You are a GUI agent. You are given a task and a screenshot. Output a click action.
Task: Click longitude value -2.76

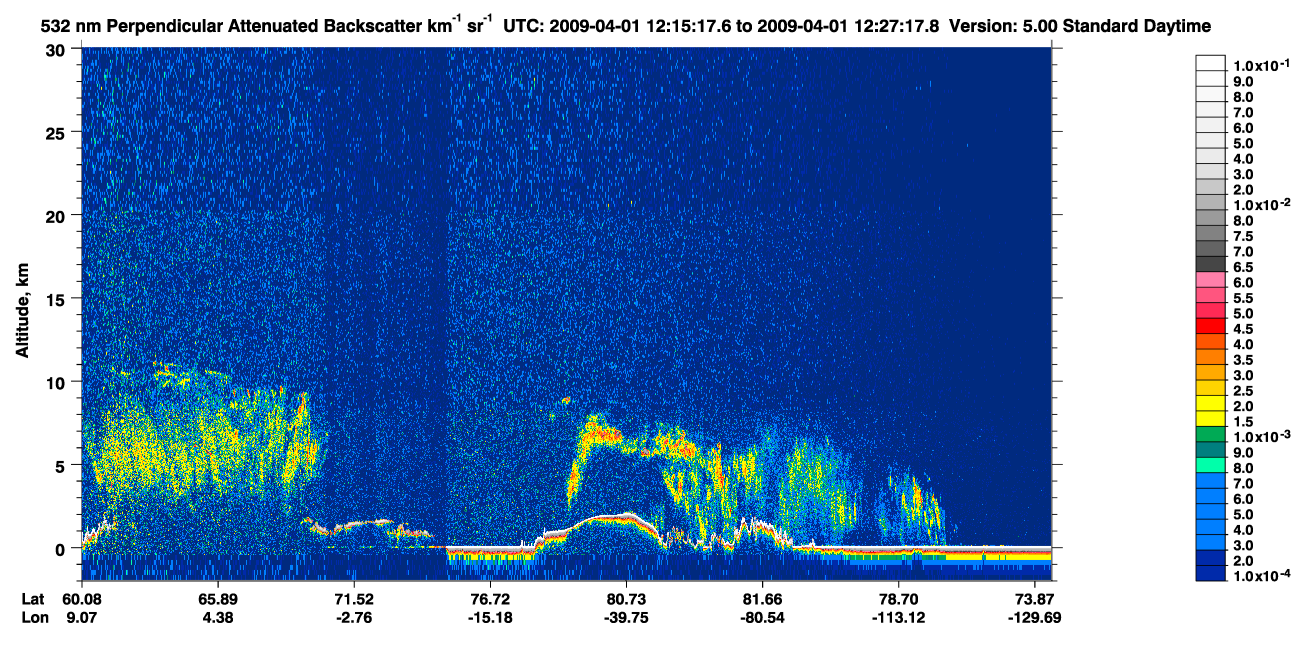pyautogui.click(x=354, y=617)
